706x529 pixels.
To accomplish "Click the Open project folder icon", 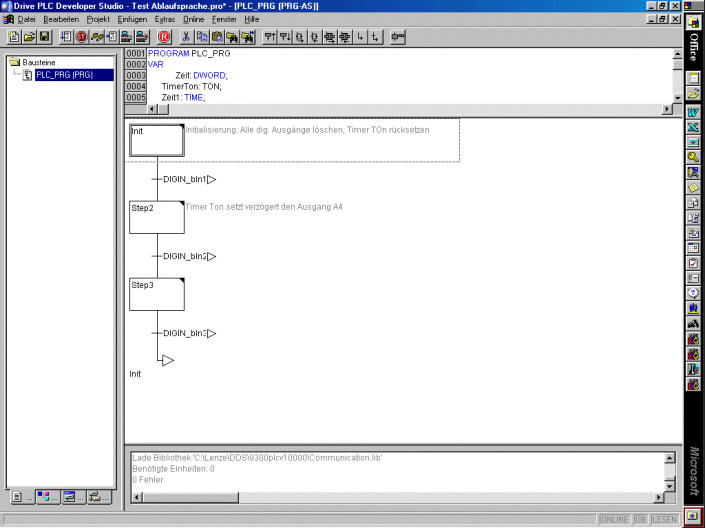I will [x=29, y=37].
